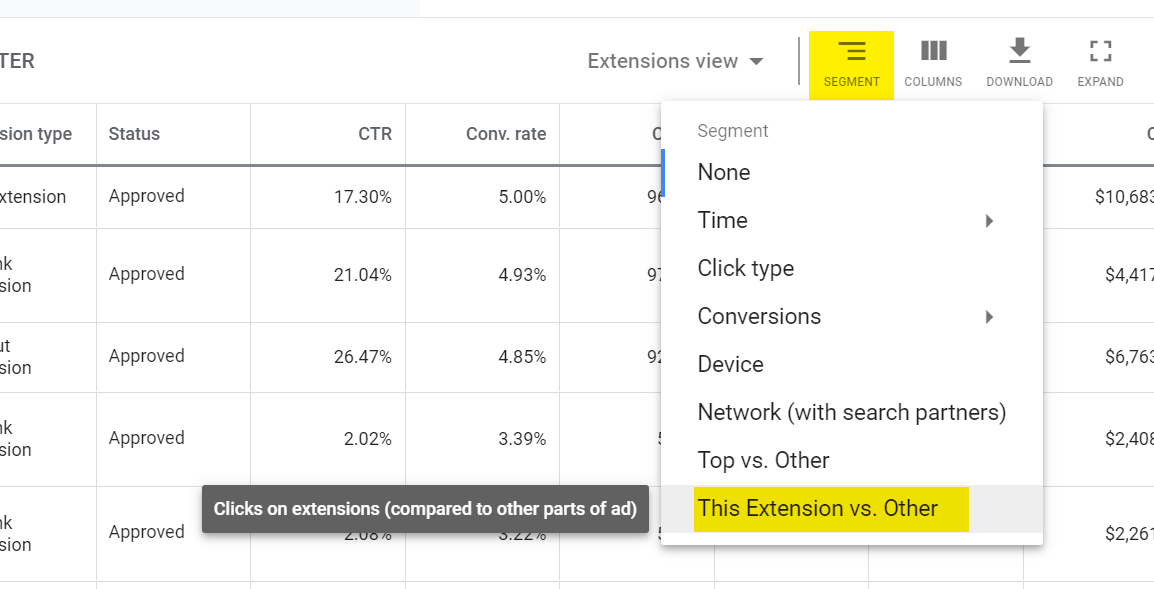Pick This Extension vs. Other
The width and height of the screenshot is (1154, 589).
click(818, 508)
